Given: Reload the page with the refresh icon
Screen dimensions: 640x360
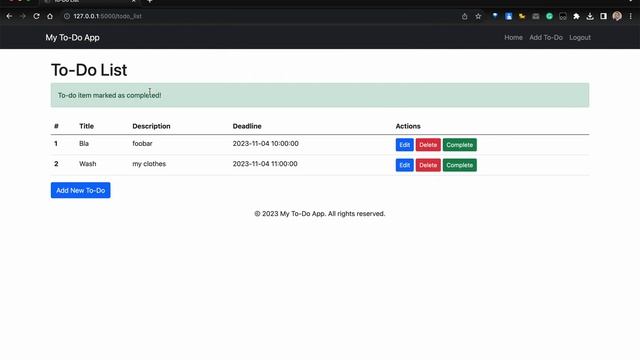Looking at the screenshot, I should 36,16.
